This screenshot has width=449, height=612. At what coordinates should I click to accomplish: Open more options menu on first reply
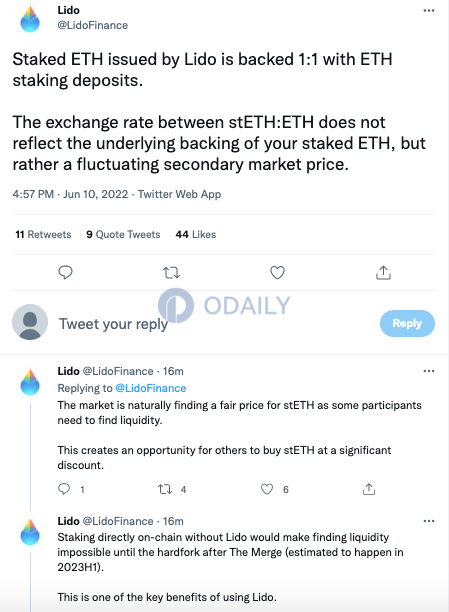(x=429, y=371)
